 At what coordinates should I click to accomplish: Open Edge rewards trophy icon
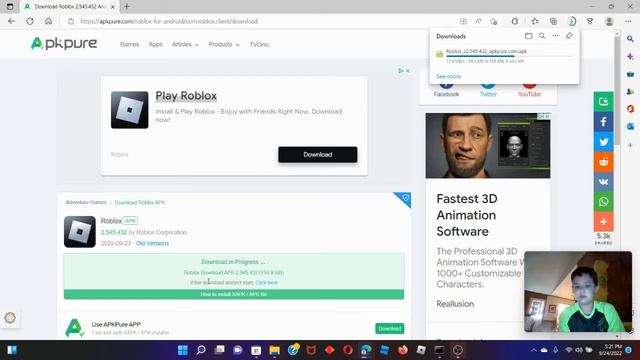590,21
